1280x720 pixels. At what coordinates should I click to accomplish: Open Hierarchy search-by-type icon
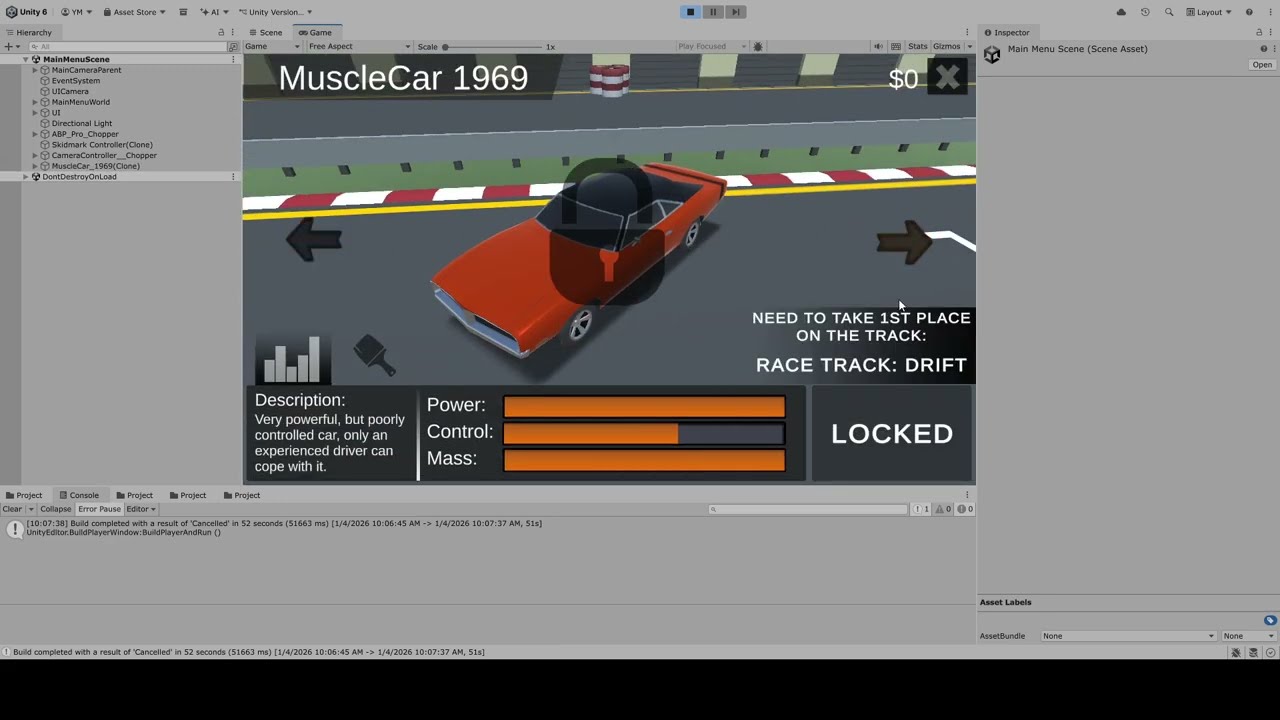(x=233, y=47)
